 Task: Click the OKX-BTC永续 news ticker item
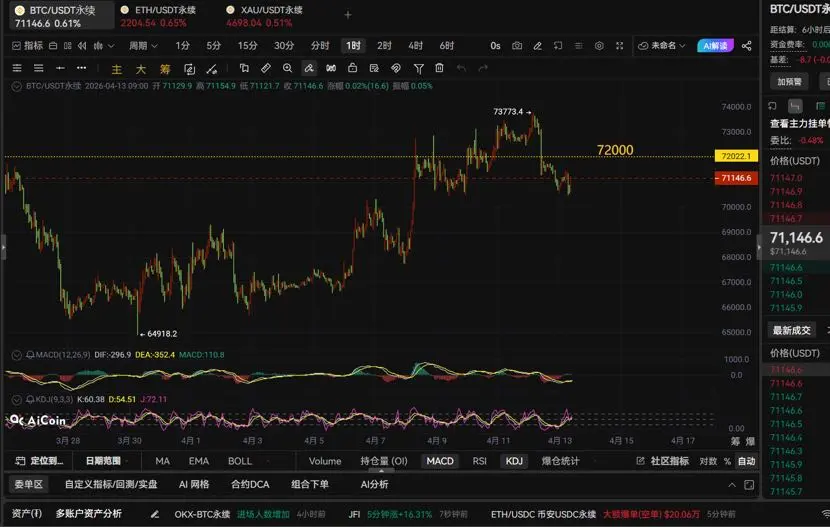pos(249,514)
